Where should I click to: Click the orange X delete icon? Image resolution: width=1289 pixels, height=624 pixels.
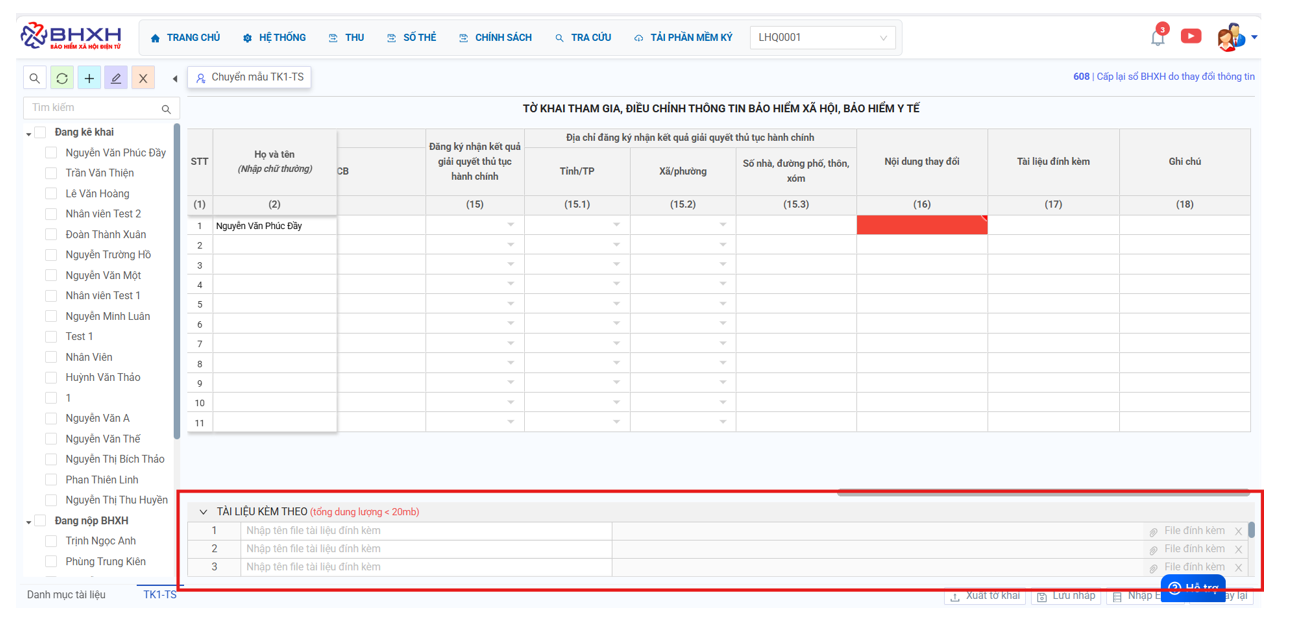[143, 78]
